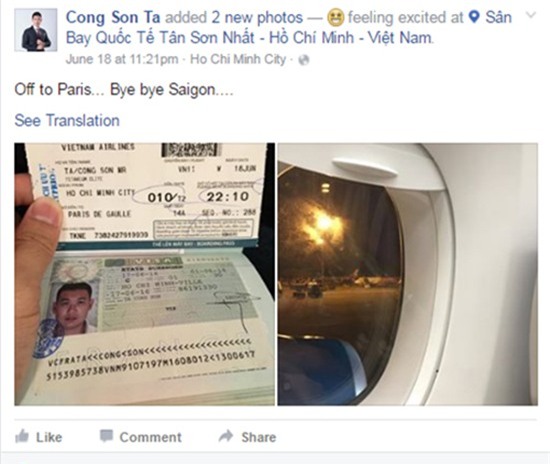Click the Ho Chi Minh City link
The height and width of the screenshot is (464, 550).
238,59
